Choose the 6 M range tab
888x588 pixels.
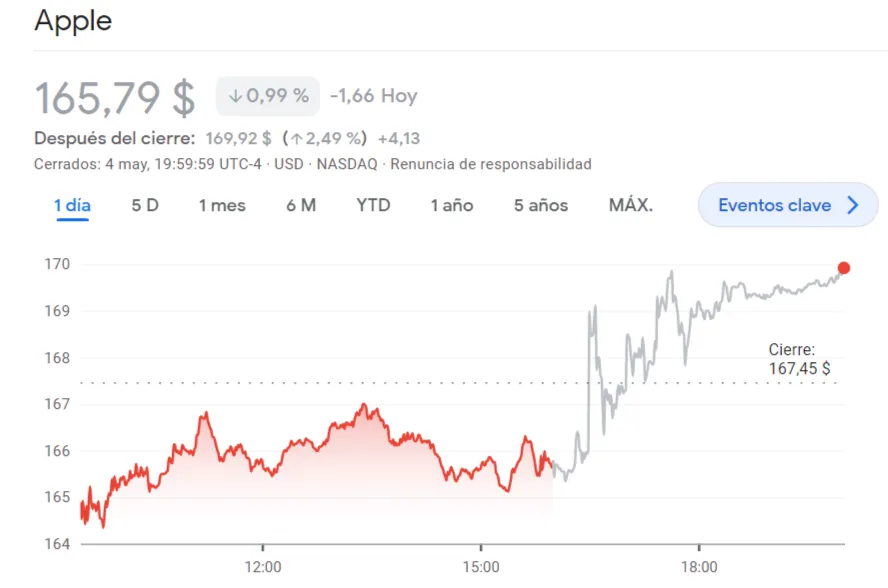[301, 205]
